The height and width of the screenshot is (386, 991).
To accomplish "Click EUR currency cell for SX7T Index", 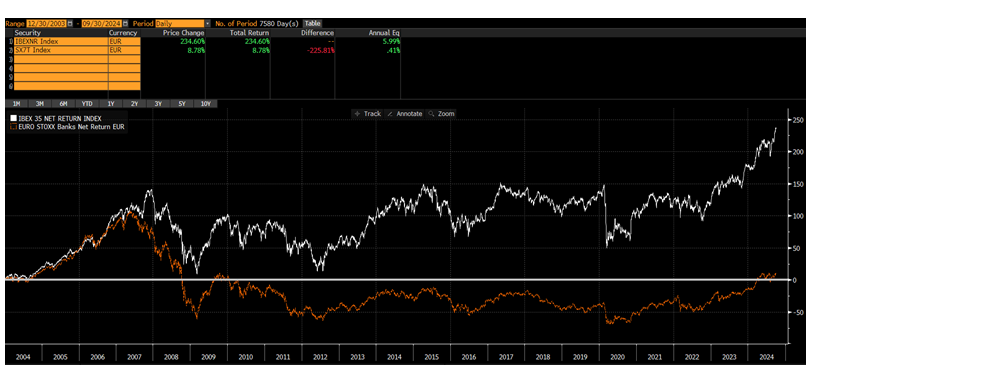I will click(x=125, y=50).
